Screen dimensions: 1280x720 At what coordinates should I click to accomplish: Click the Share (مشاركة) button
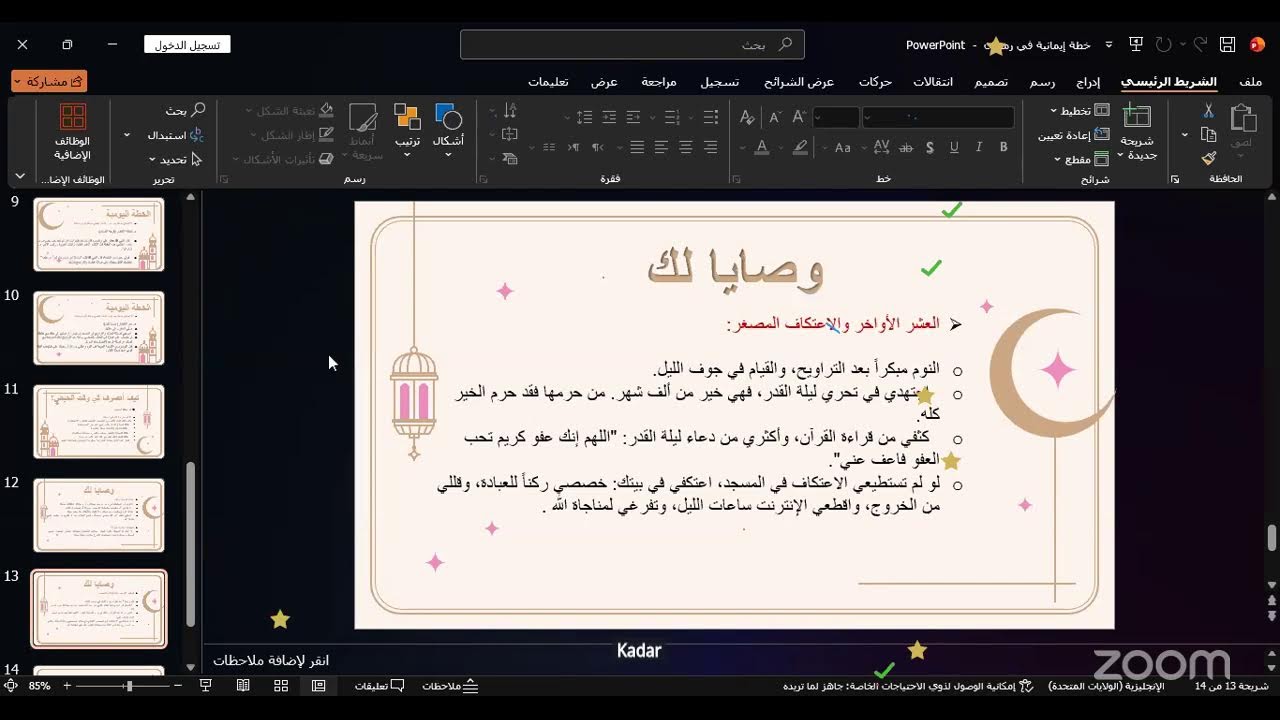tap(49, 81)
